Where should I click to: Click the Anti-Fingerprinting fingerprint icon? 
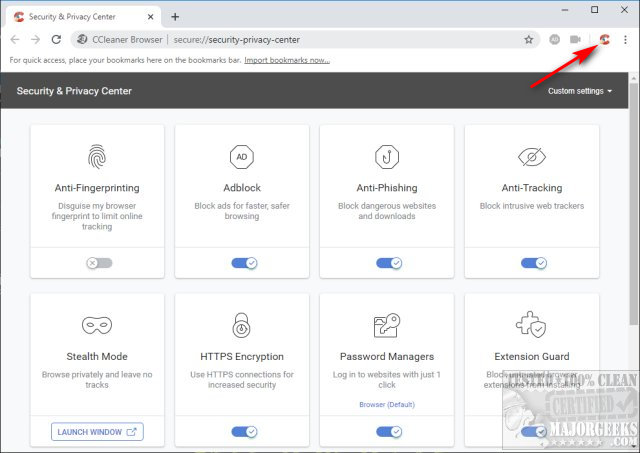point(97,157)
